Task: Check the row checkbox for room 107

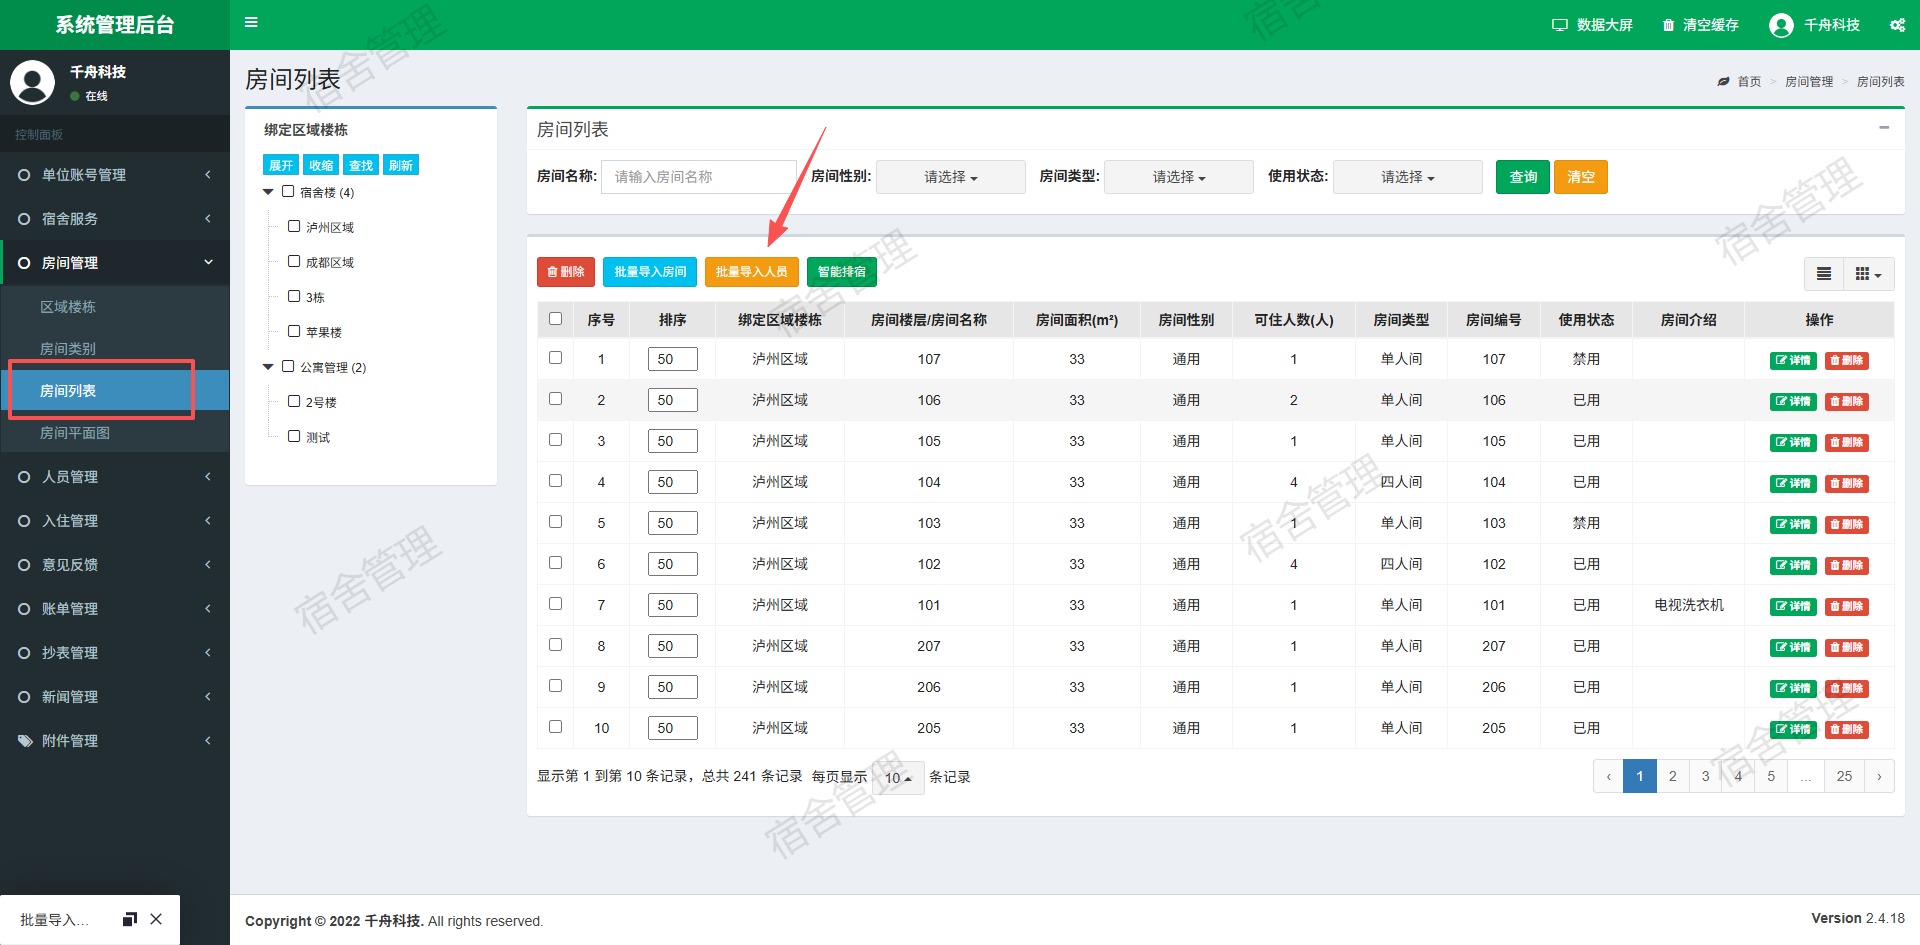Action: click(555, 358)
